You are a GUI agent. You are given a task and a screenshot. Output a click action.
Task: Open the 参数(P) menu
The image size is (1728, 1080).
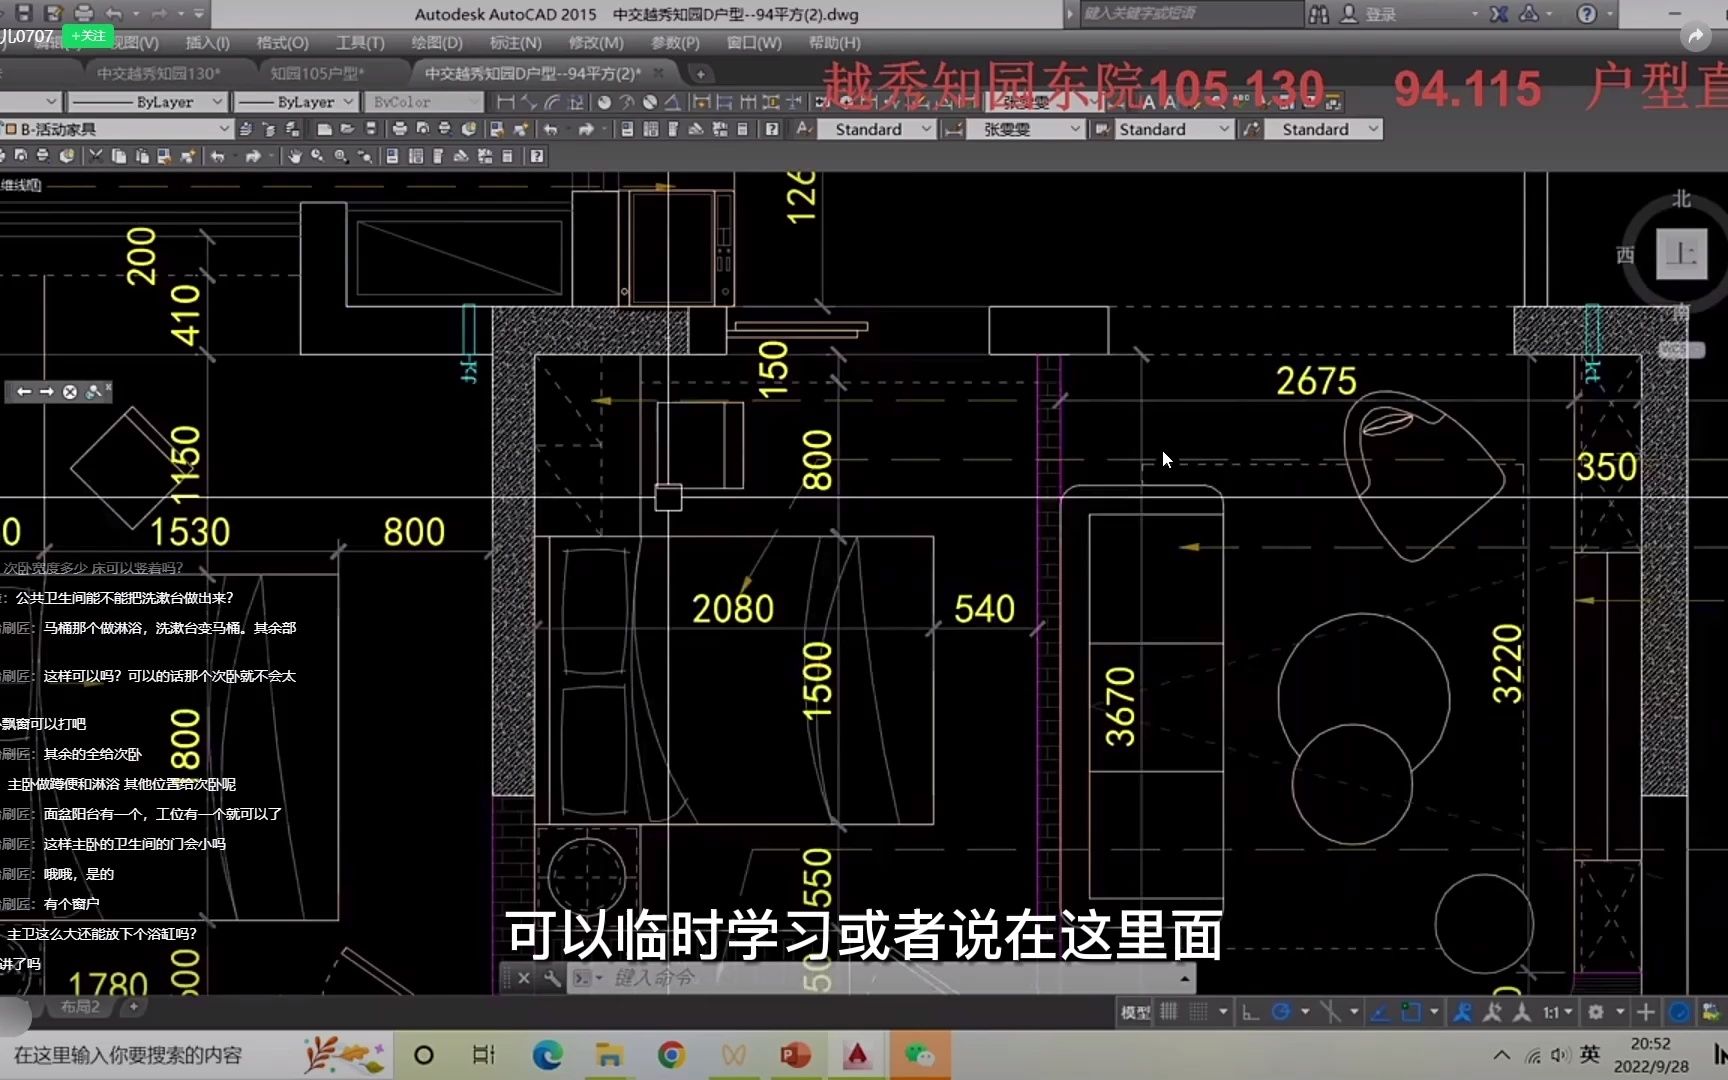(675, 42)
